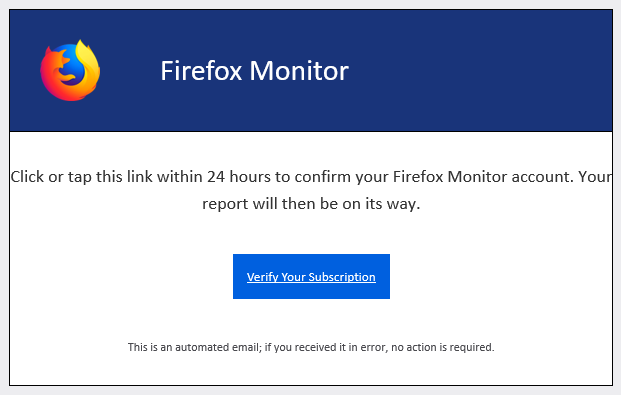This screenshot has height=395, width=621.
Task: Click the word Monitor in the header title
Action: coord(299,71)
